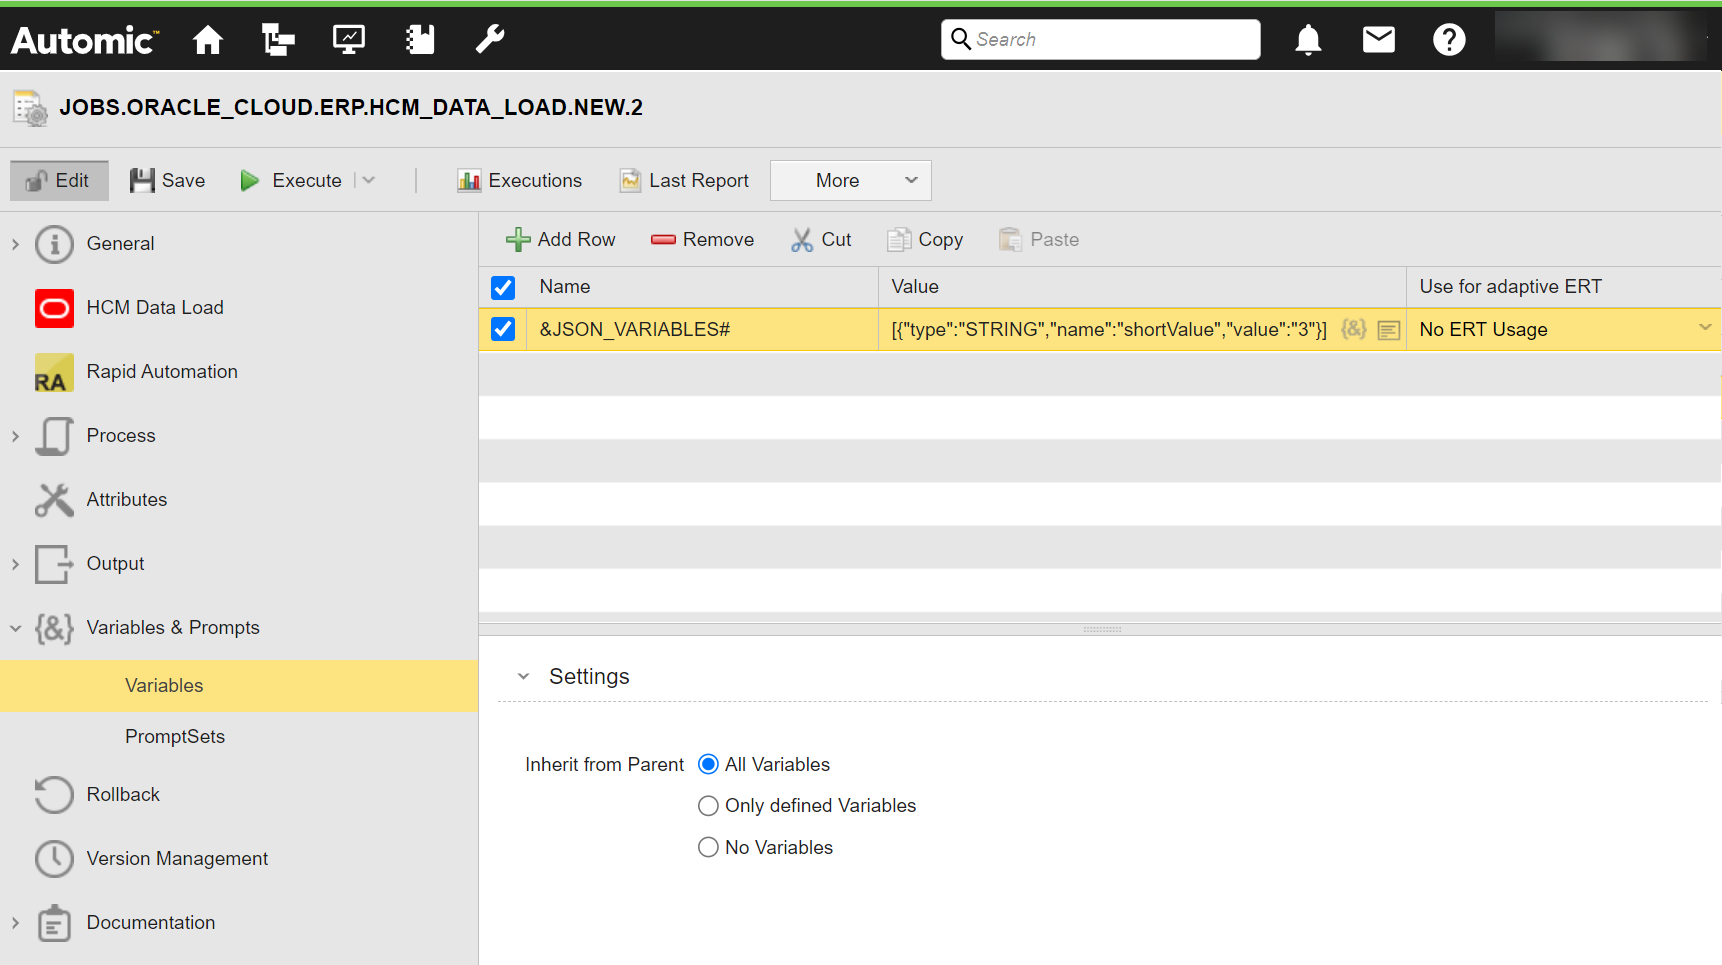Click the Documentation clipboard icon
Viewport: 1722px width, 965px height.
pos(54,923)
